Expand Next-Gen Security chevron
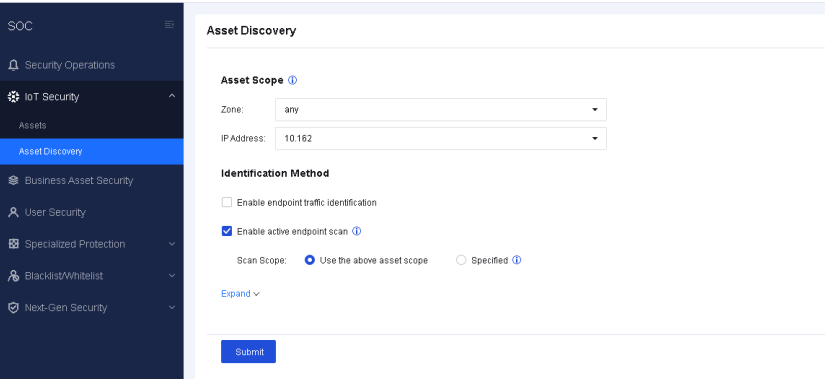 tap(172, 307)
